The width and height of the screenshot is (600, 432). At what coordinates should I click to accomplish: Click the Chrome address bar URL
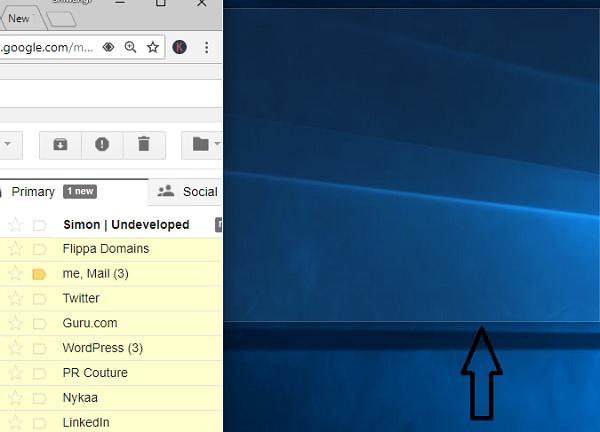(48, 47)
